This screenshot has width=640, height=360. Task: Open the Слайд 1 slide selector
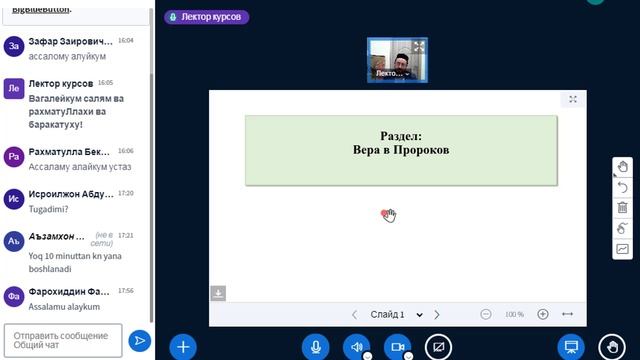point(396,315)
